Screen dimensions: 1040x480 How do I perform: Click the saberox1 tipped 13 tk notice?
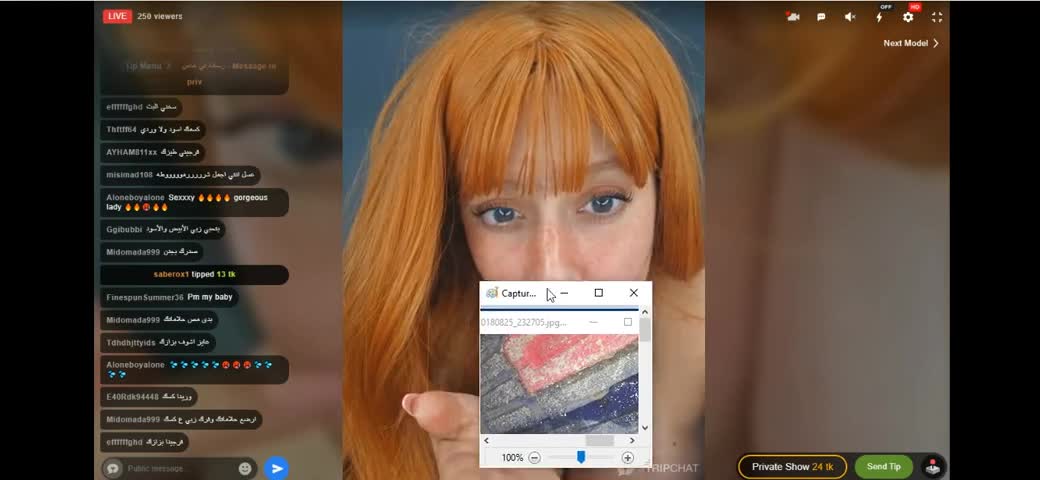194,274
